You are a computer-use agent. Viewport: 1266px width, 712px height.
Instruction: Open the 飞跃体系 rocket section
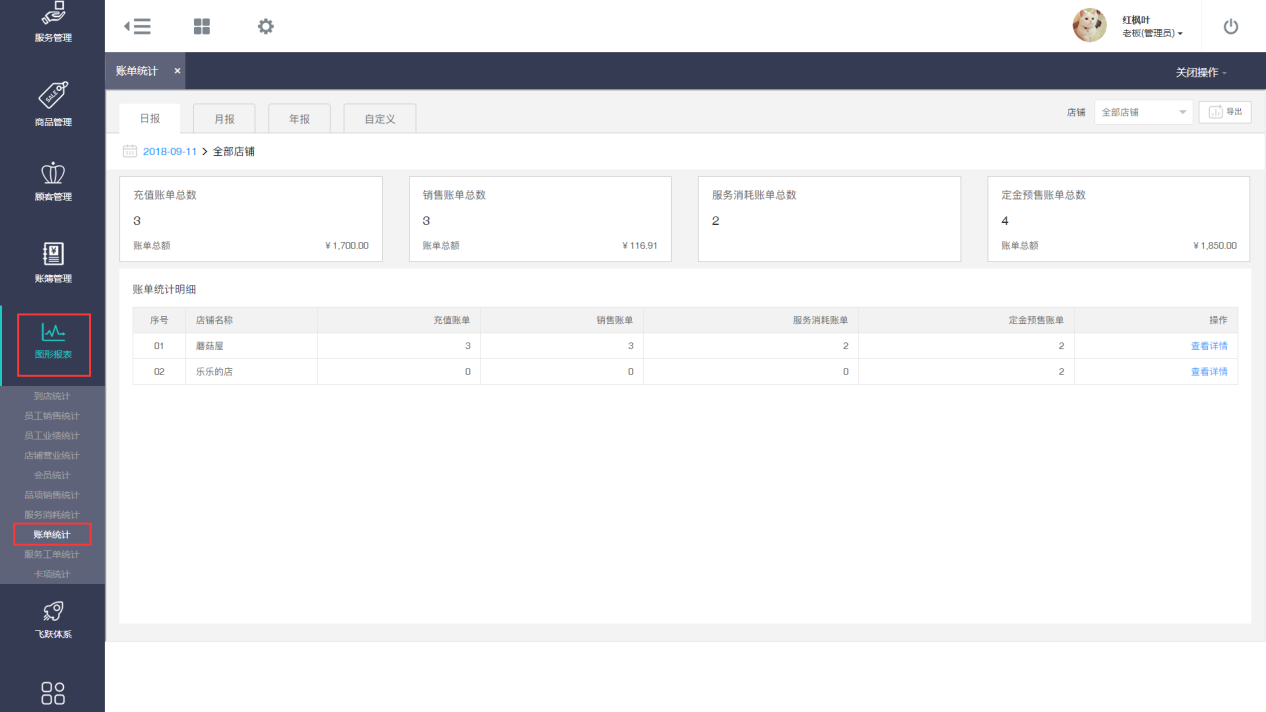[52, 618]
